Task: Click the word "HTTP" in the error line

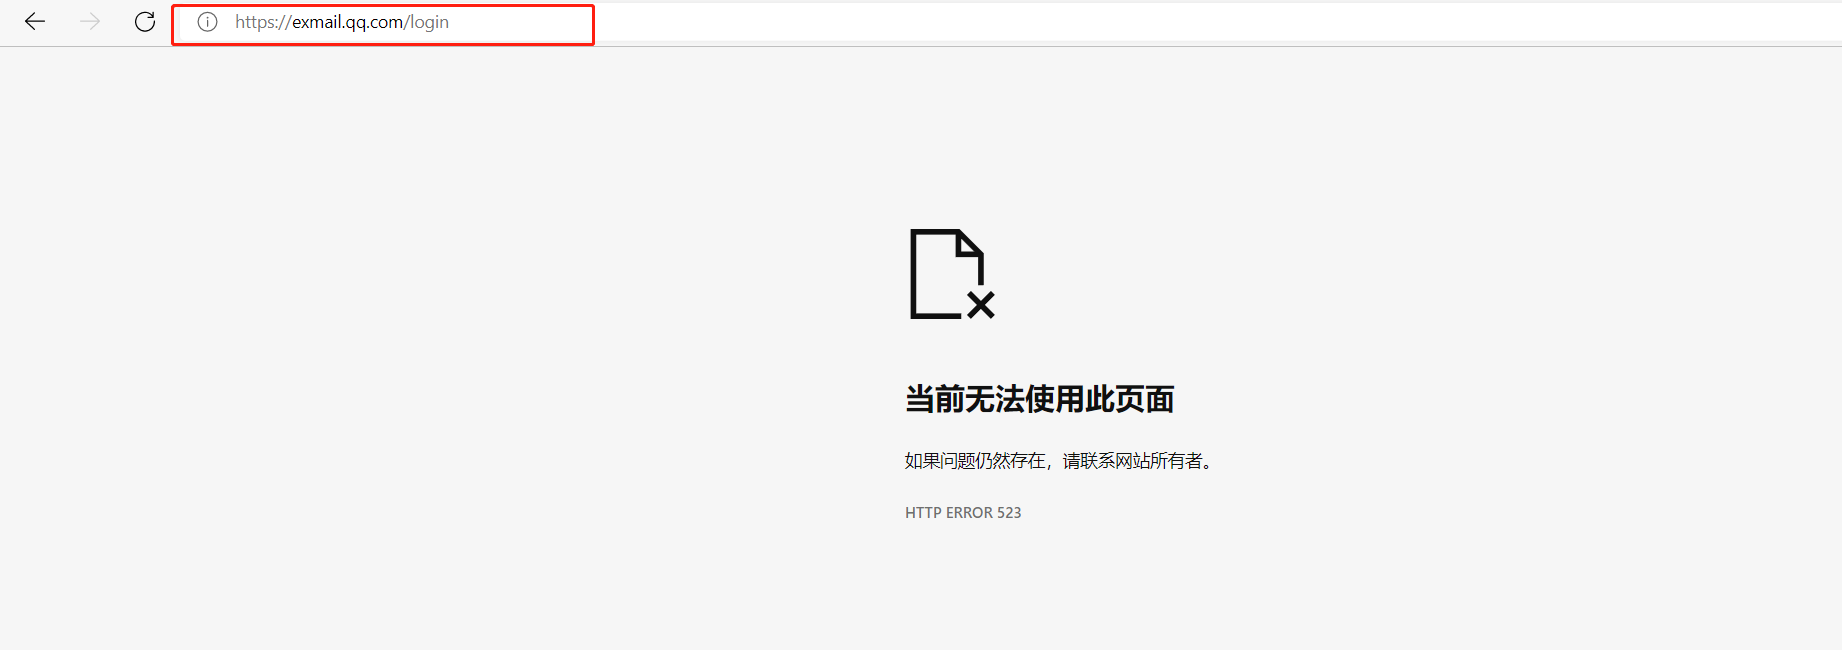Action: 923,513
